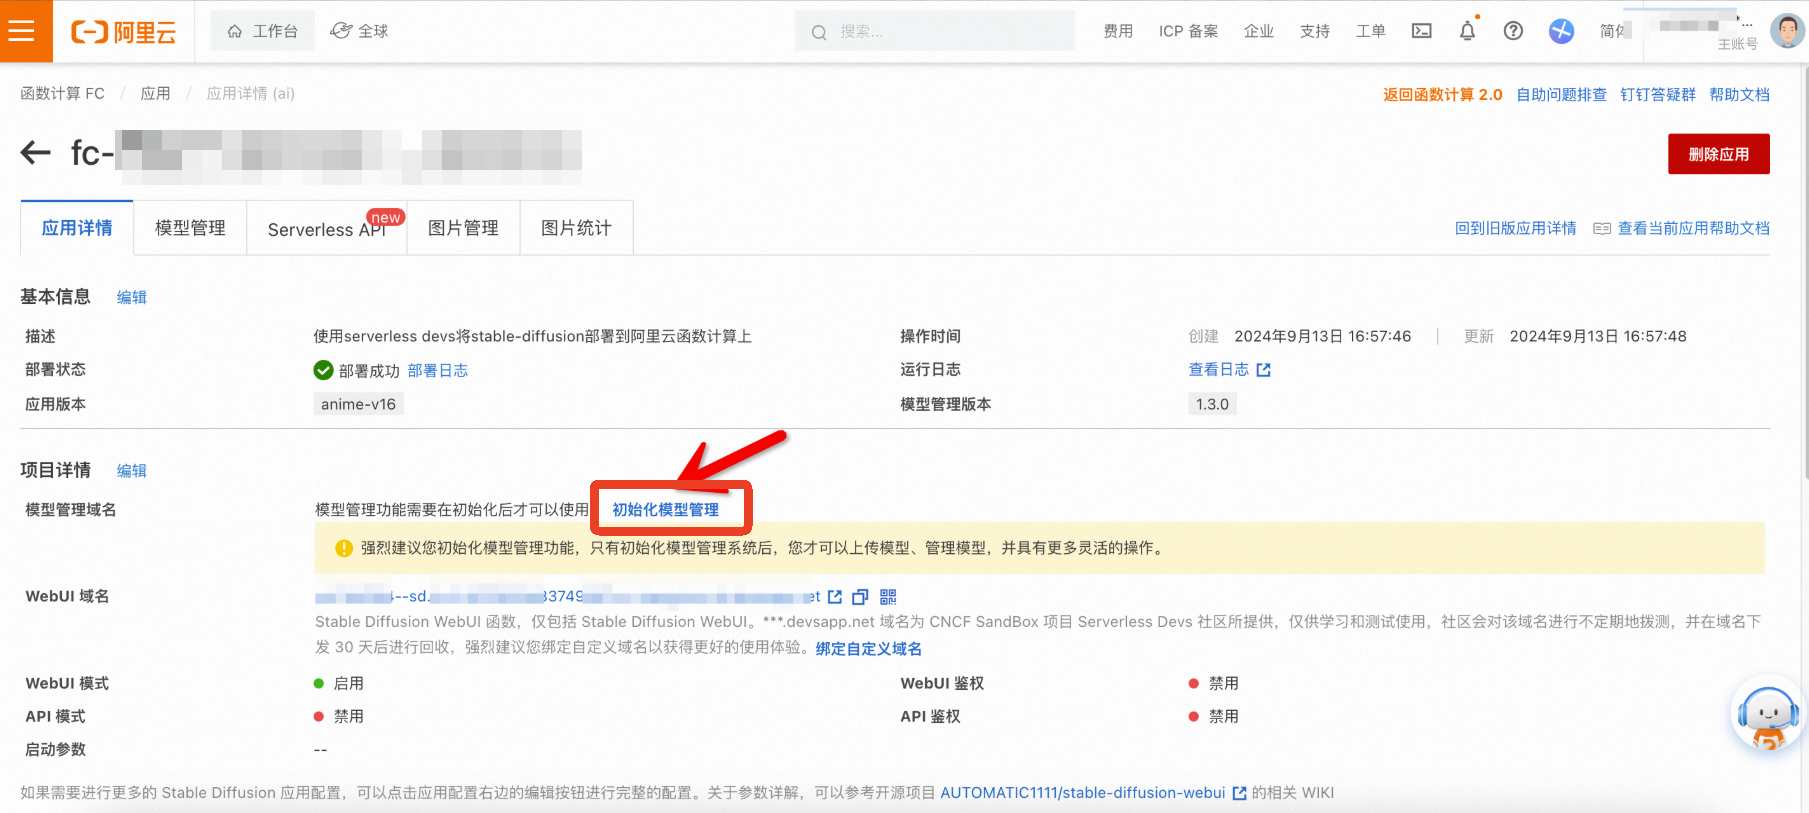Open WebUI domain in new window icon
Screen dimensions: 1809x813
coord(835,597)
